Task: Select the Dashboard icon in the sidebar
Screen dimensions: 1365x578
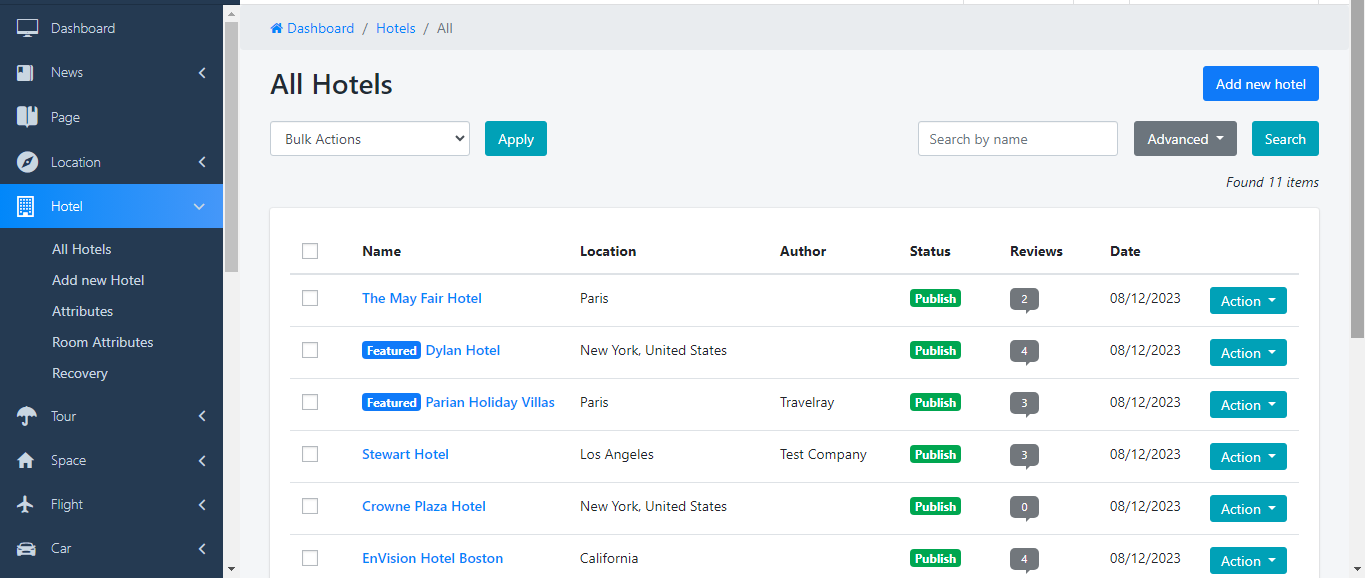Action: pos(26,27)
